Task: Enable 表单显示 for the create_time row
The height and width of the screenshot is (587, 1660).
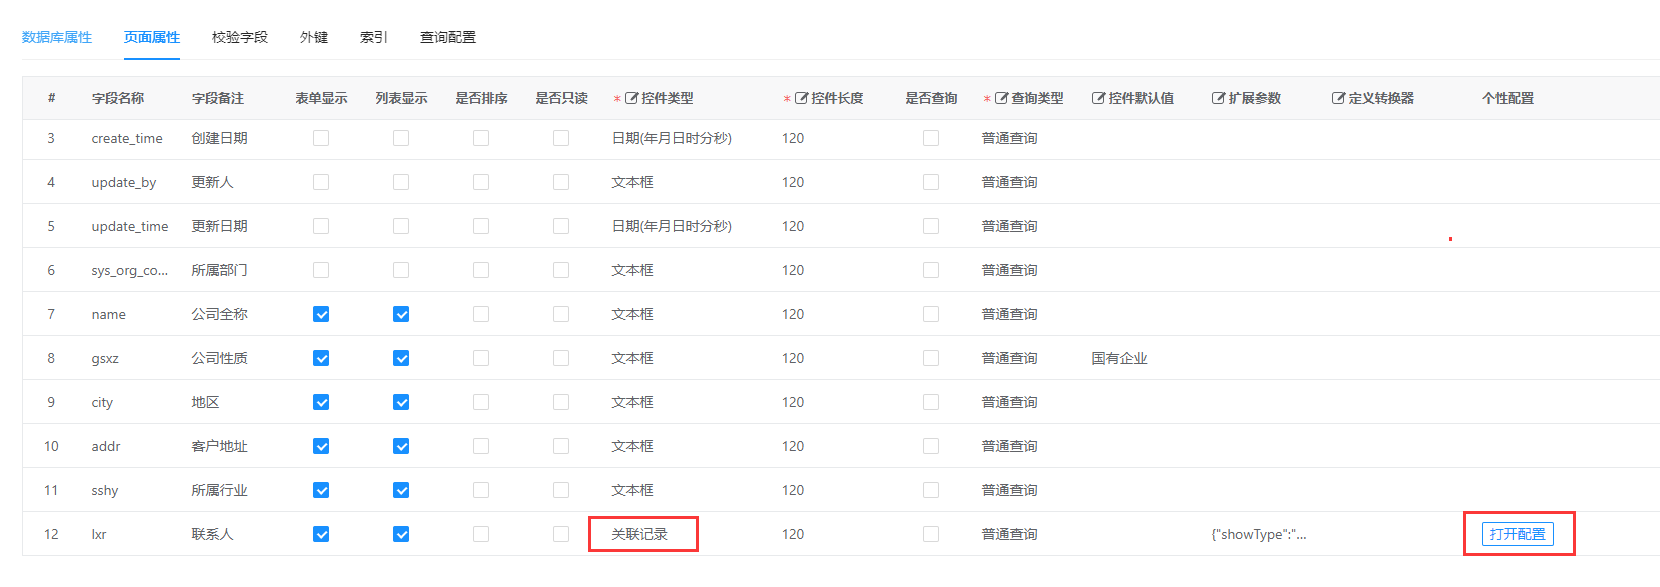Action: 321,138
